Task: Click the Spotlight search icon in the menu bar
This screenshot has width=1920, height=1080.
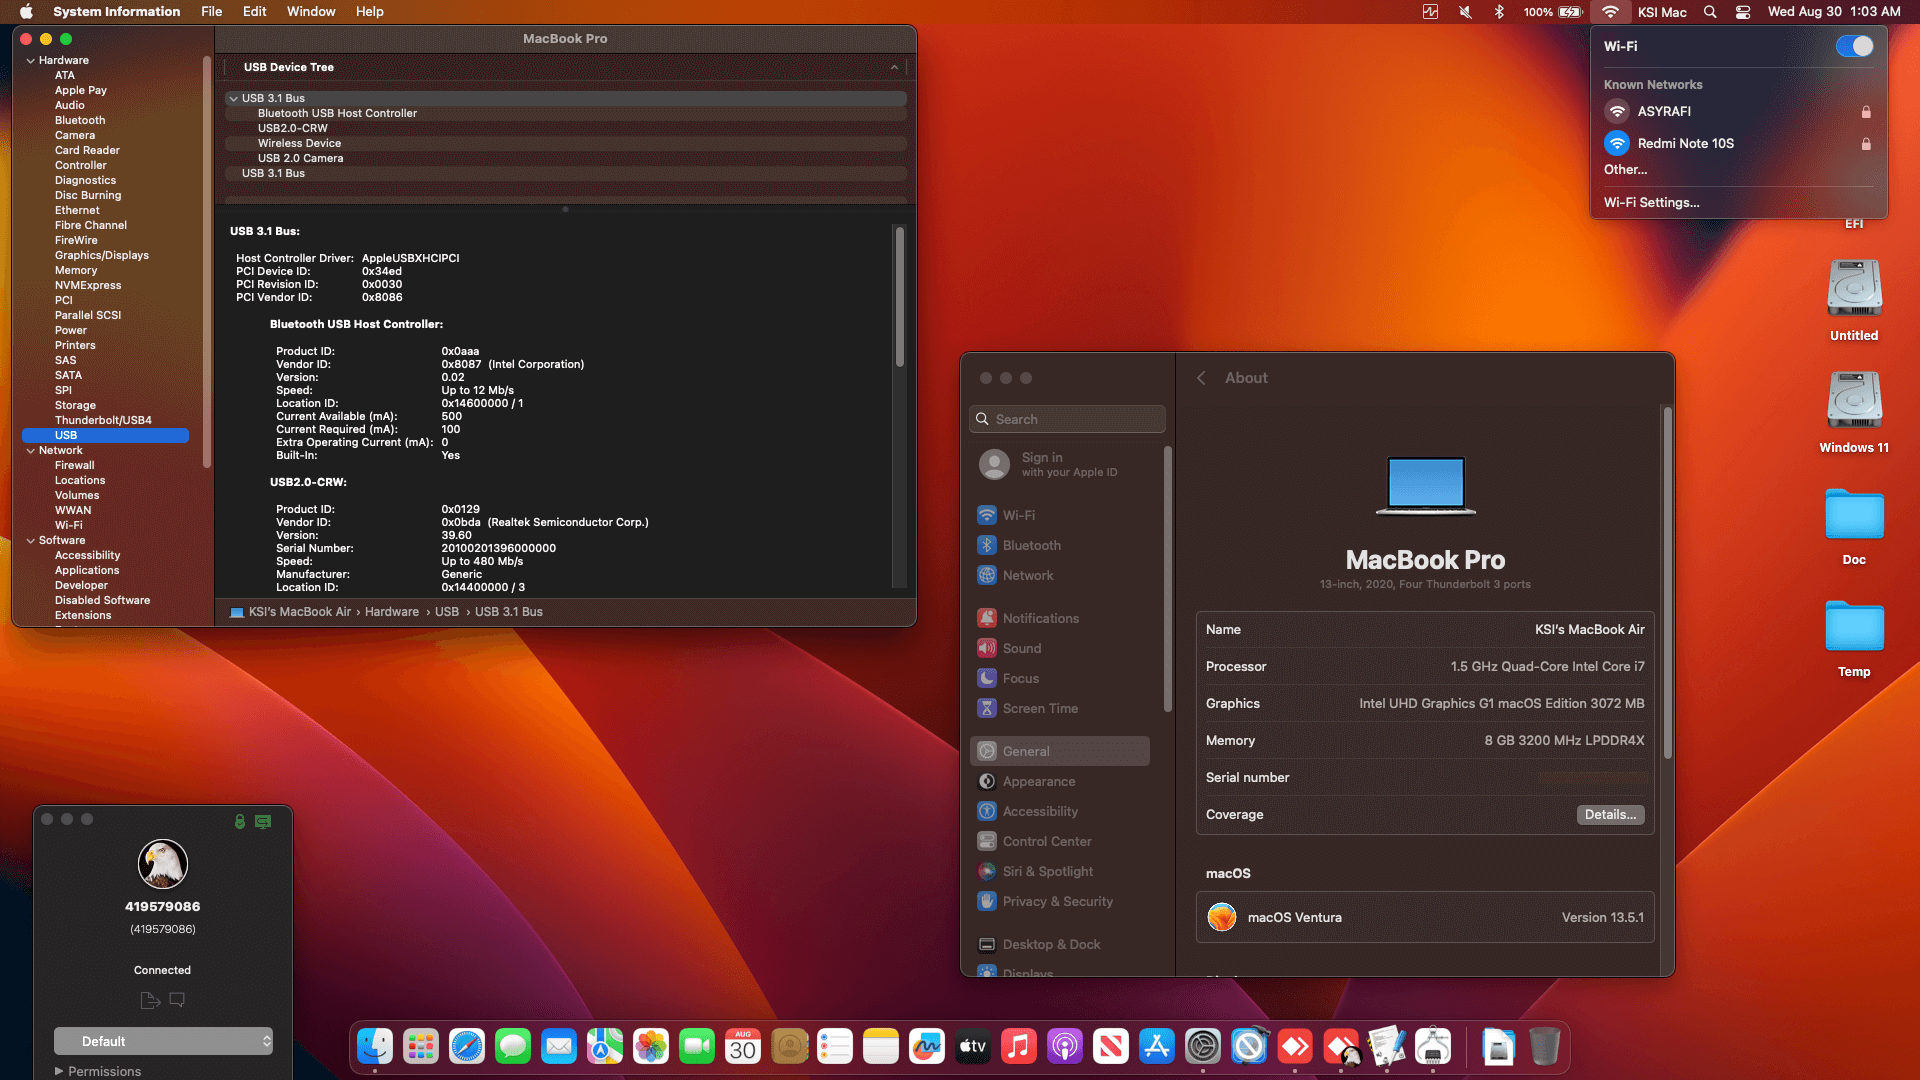Action: (x=1710, y=12)
